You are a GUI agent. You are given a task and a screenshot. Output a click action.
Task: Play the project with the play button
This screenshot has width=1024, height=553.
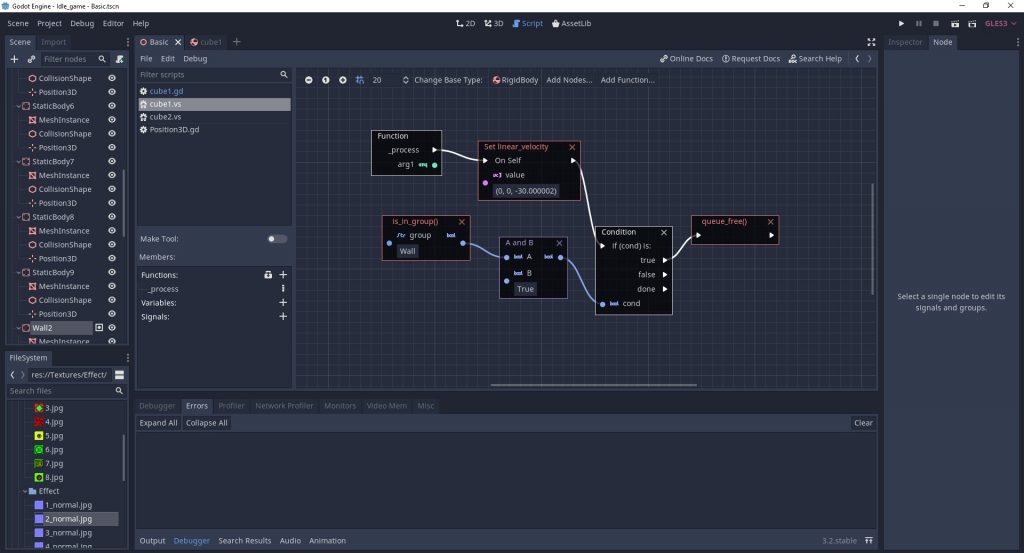point(901,23)
